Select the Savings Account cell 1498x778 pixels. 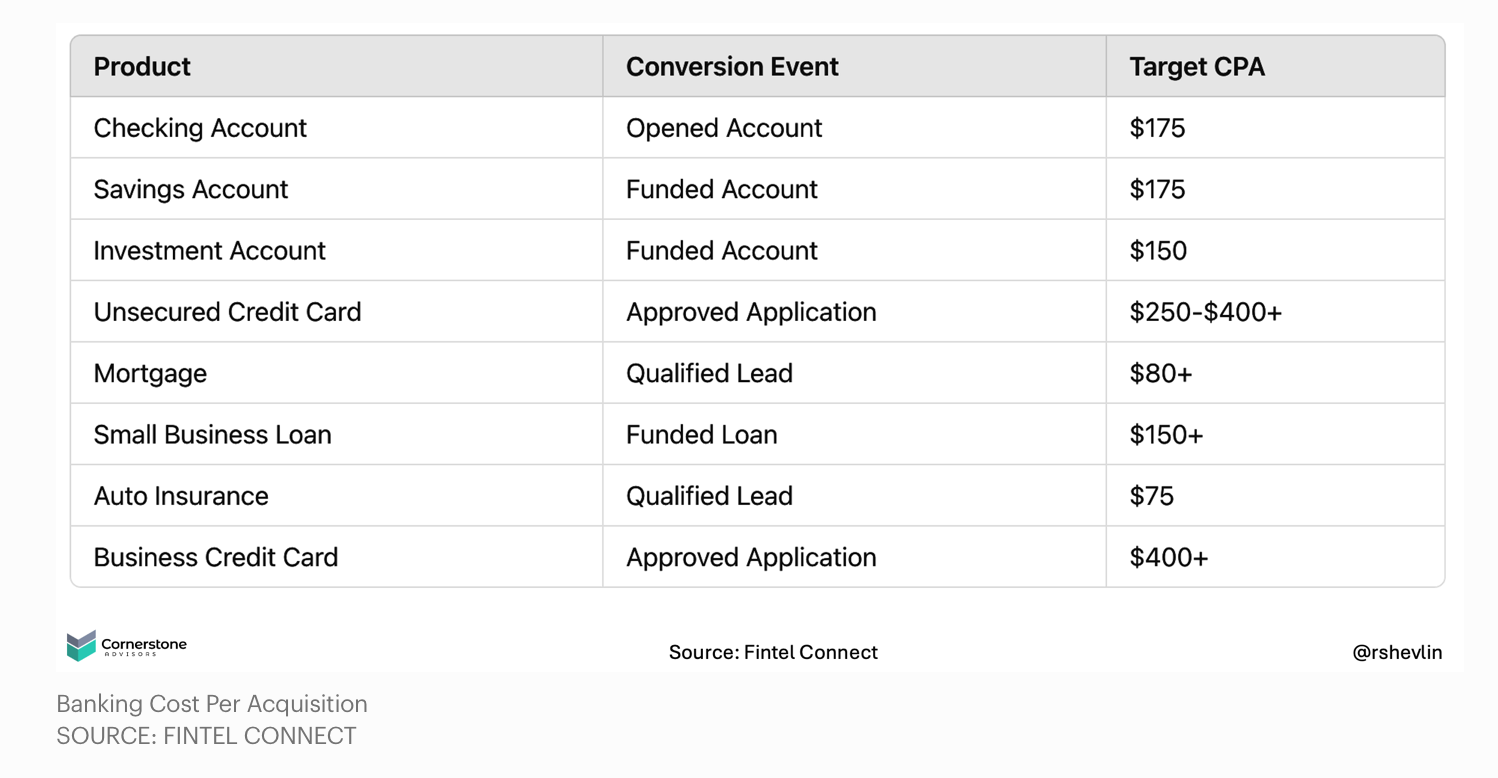click(191, 189)
